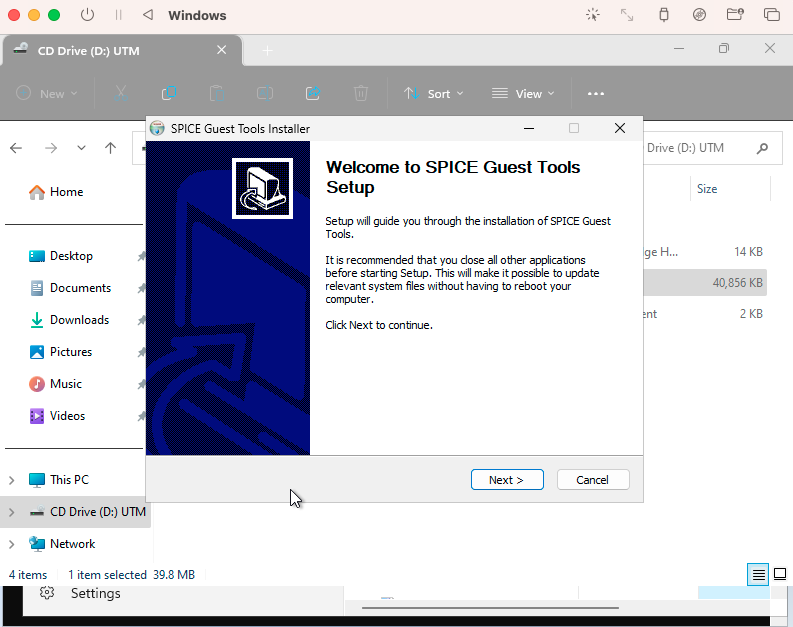Viewport: 793px width, 627px height.
Task: Click the UTM shared folder icon
Action: [735, 15]
